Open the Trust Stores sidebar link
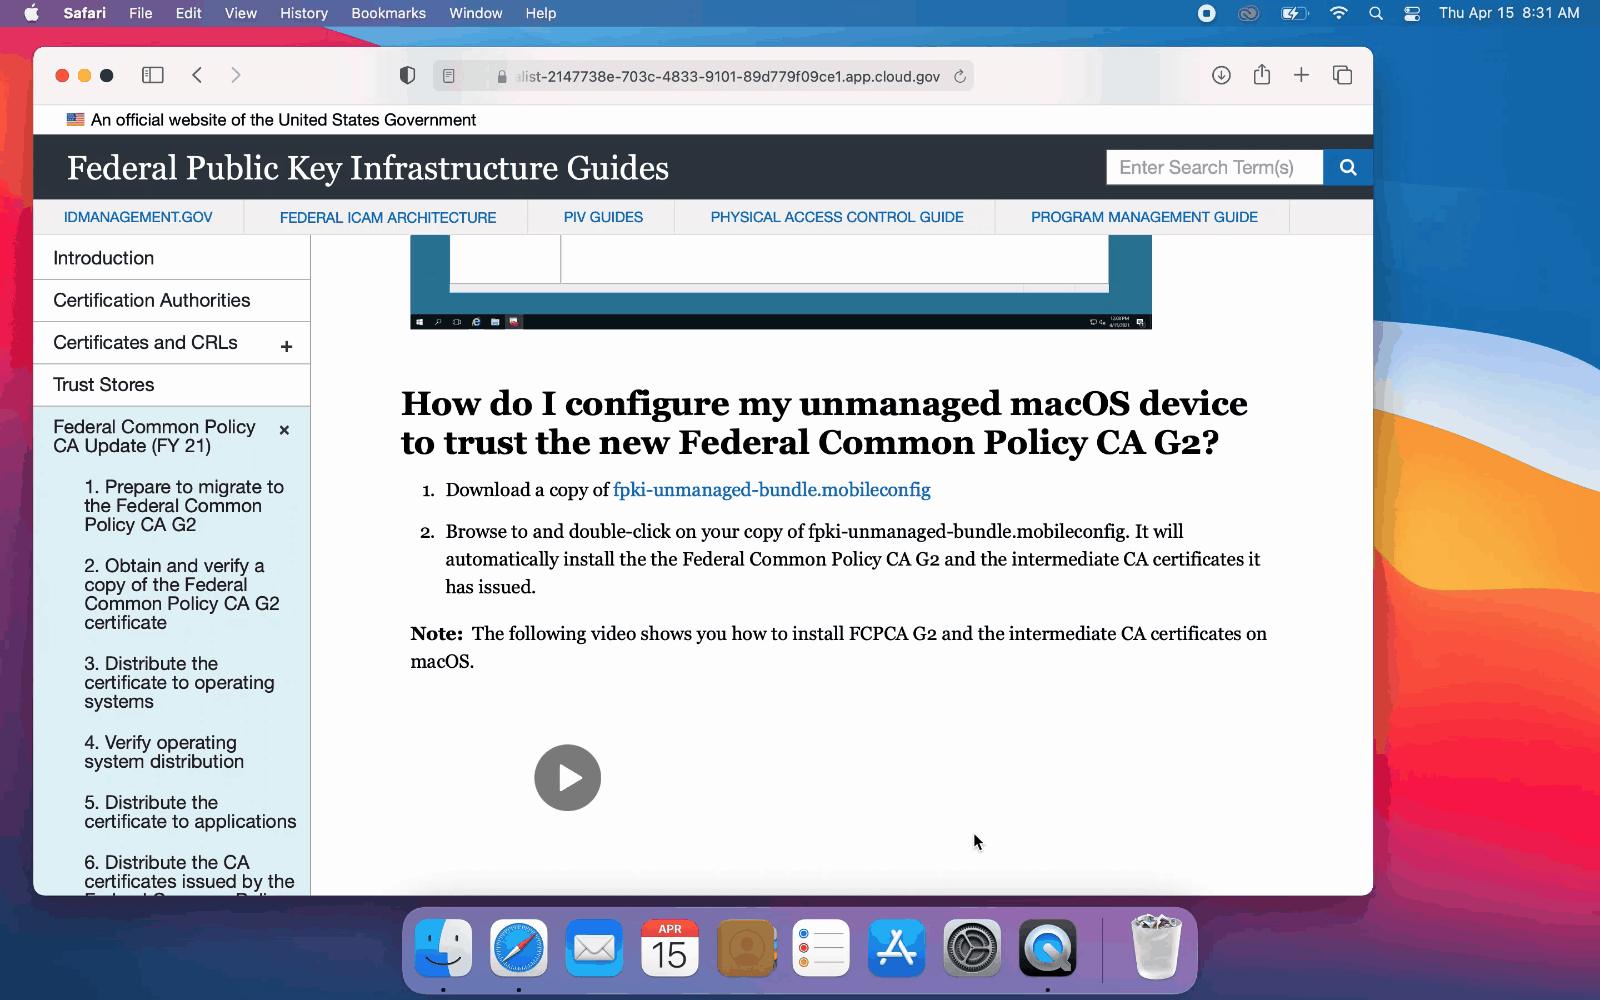The width and height of the screenshot is (1600, 1000). (104, 385)
